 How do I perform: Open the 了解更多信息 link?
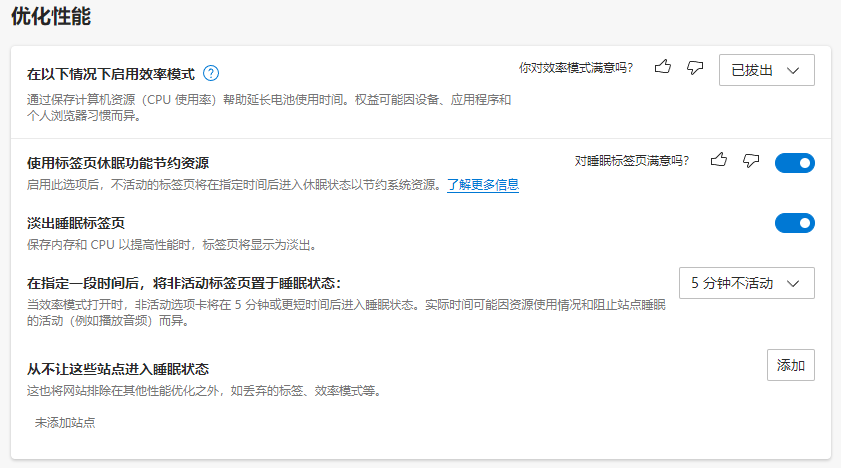point(482,185)
